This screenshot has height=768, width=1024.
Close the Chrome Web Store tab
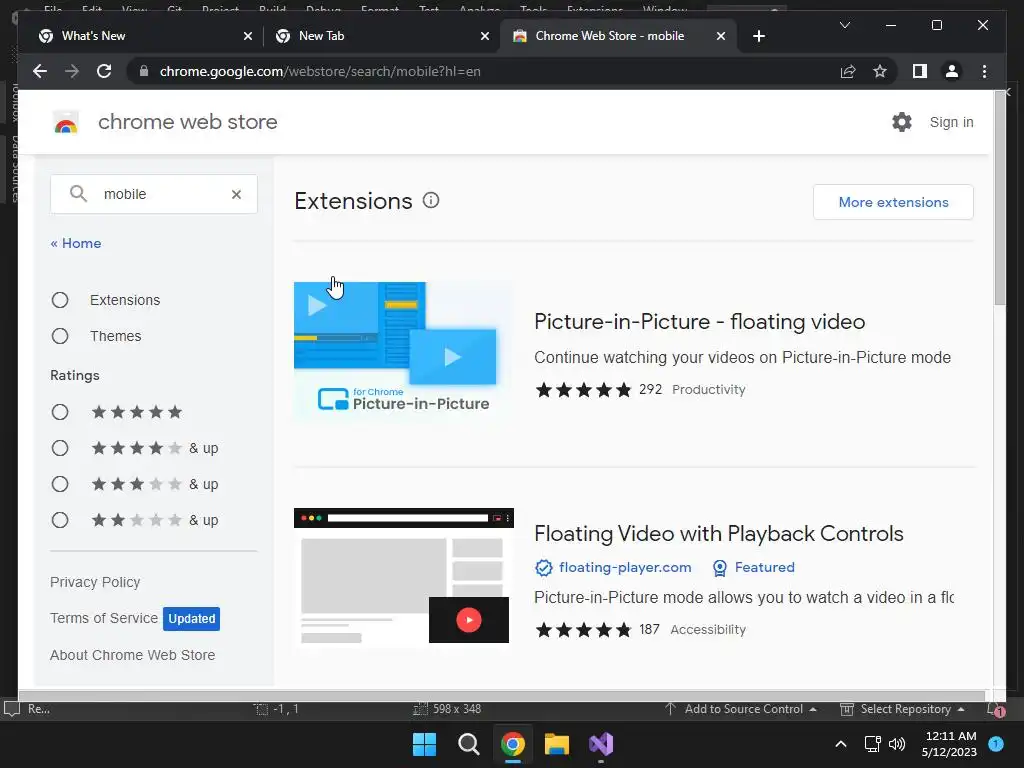pyautogui.click(x=720, y=36)
